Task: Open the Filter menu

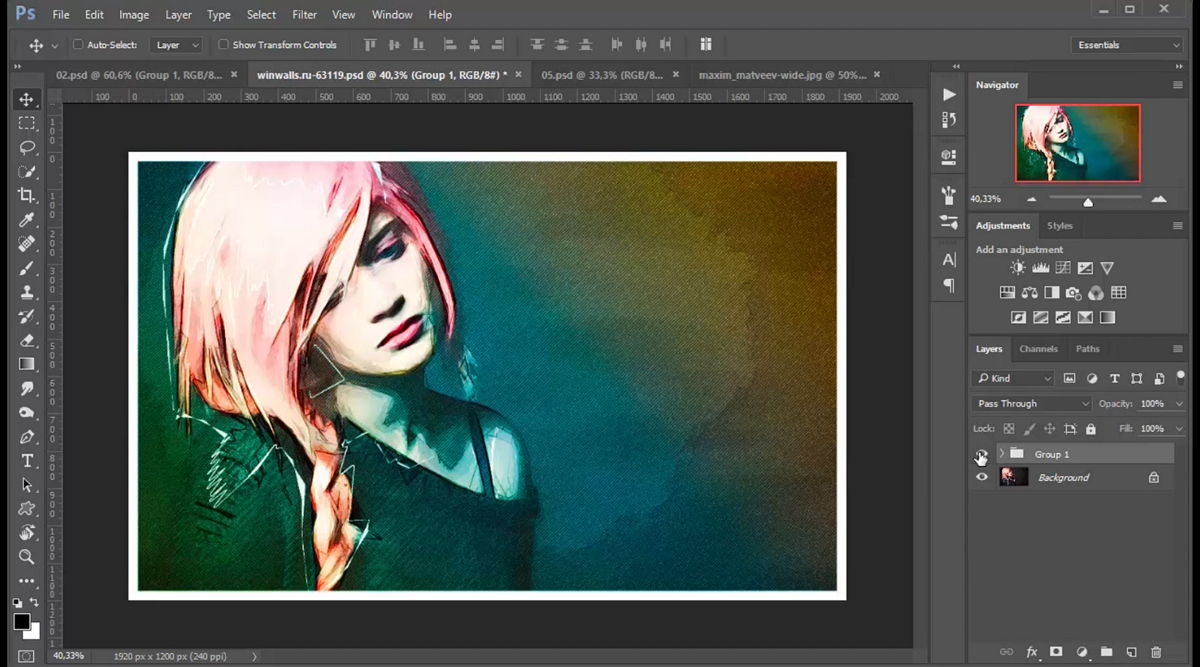Action: [304, 15]
